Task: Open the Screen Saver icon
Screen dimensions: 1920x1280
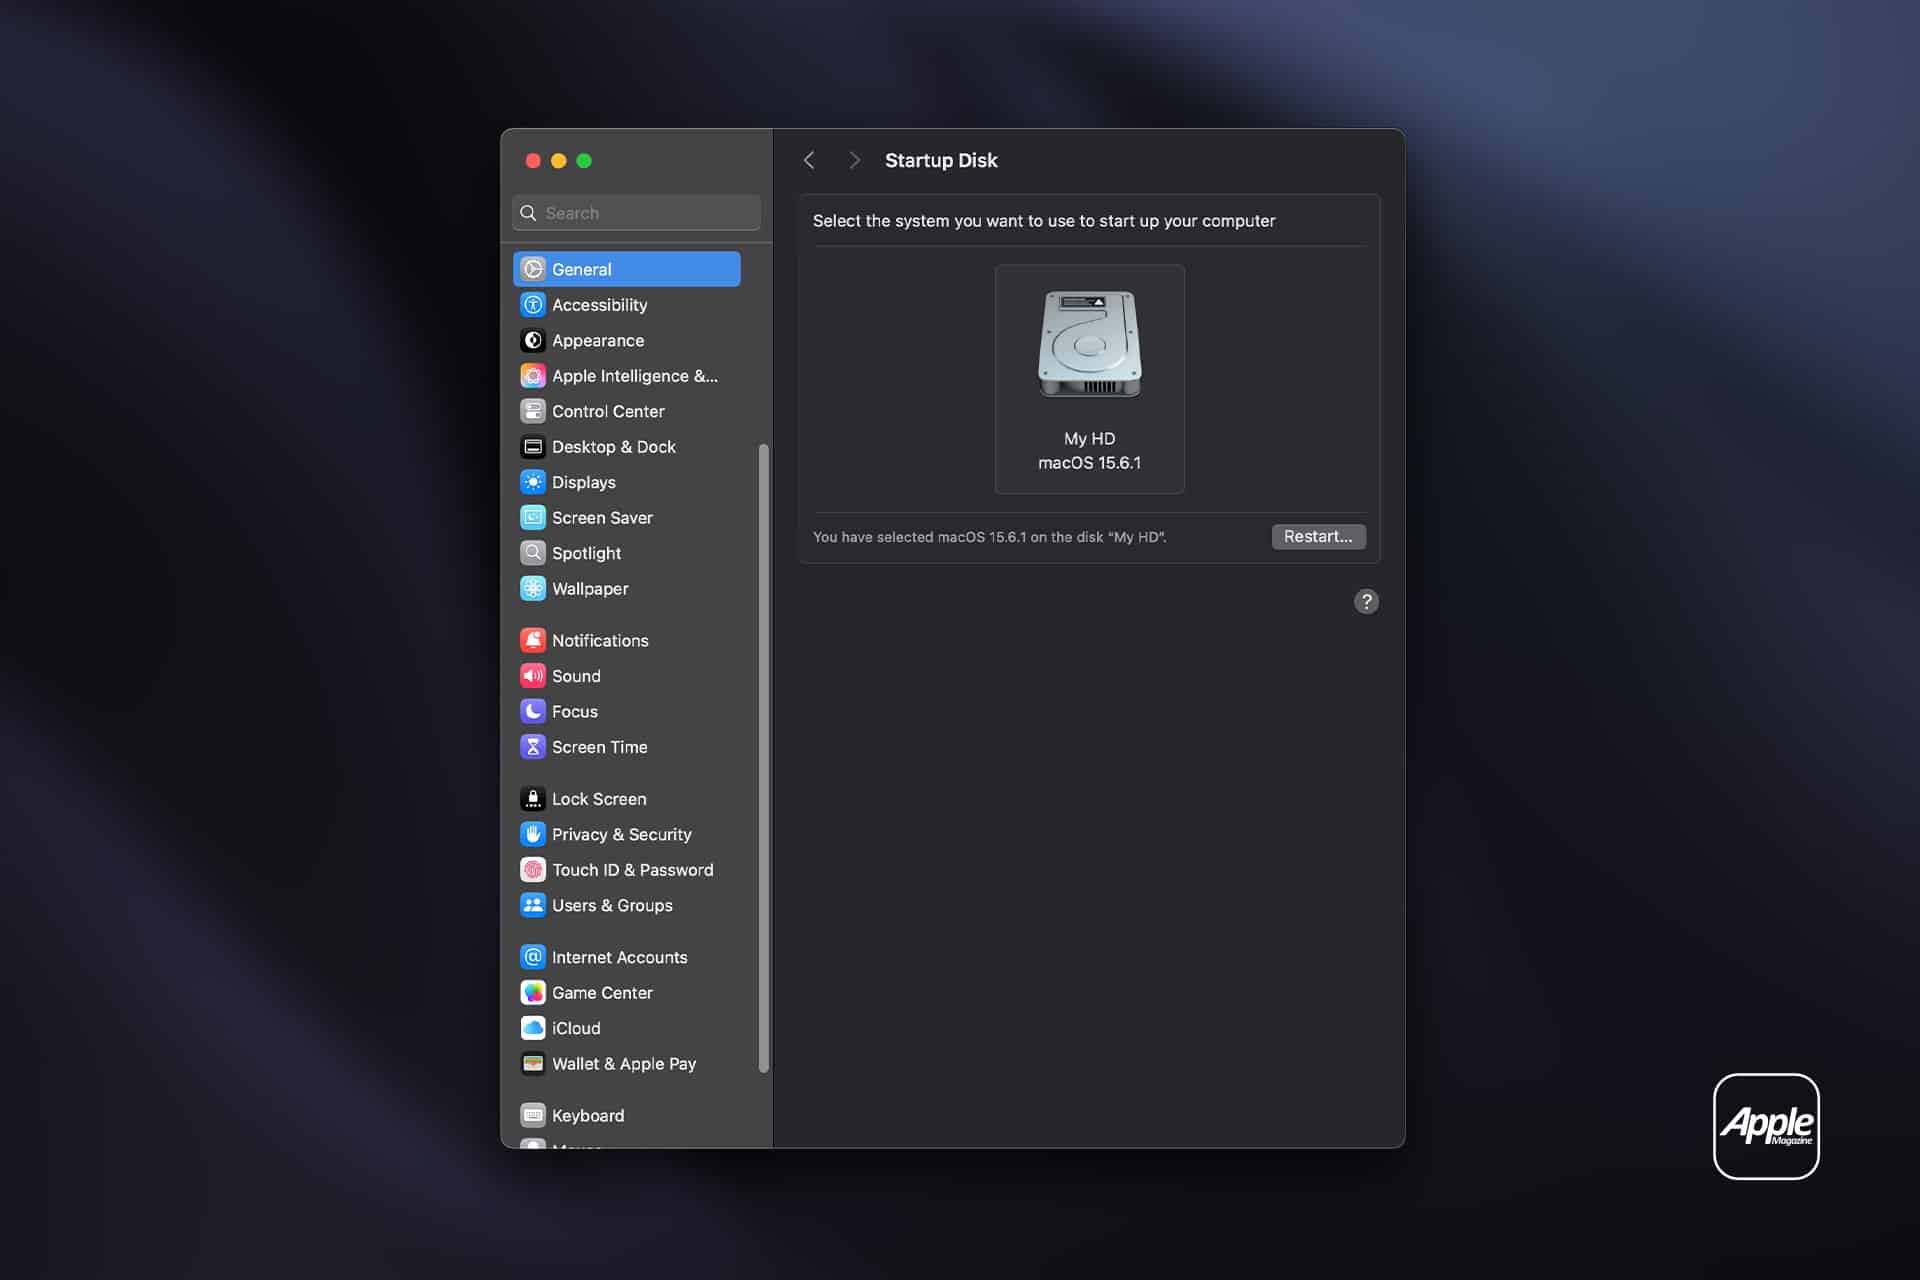Action: 533,518
